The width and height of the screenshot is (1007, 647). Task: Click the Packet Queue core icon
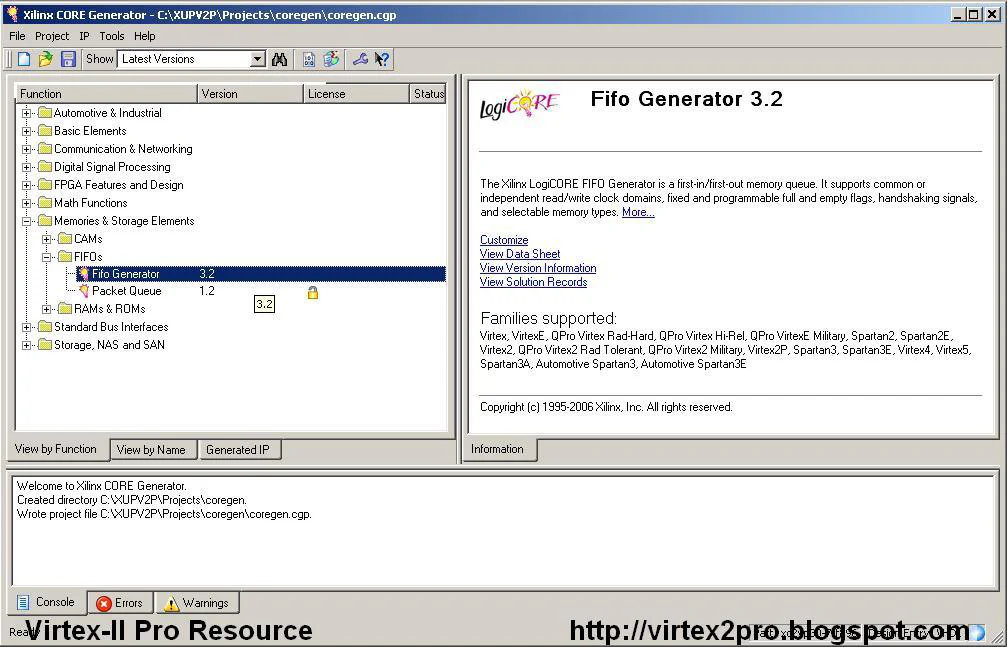[84, 291]
